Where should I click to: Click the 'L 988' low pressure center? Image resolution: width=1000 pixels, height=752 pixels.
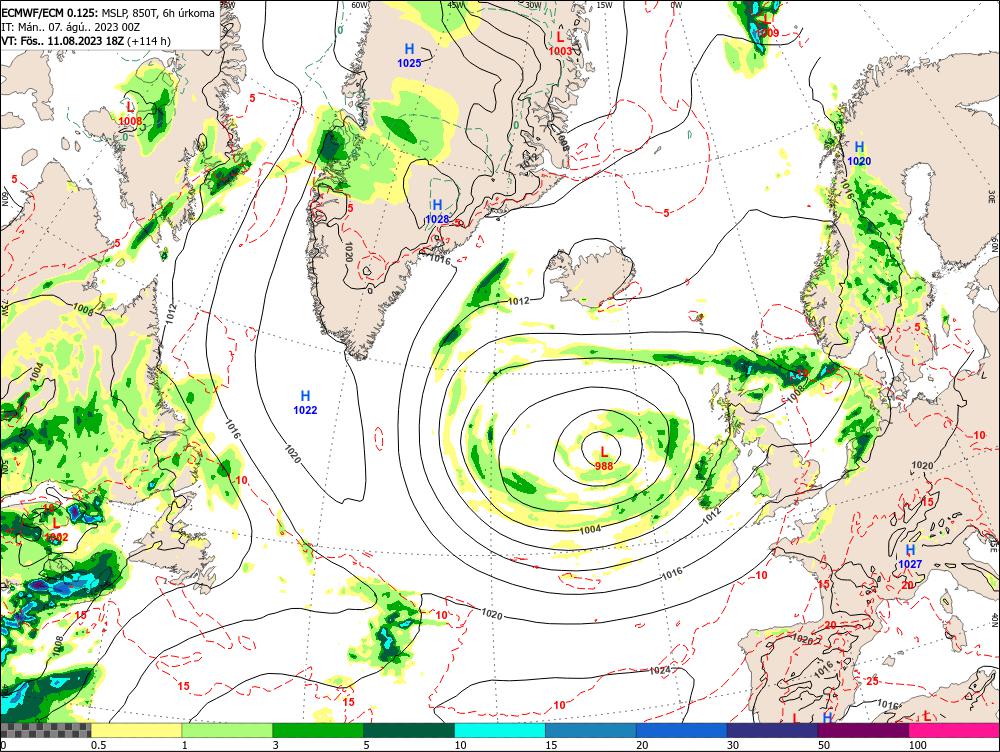point(604,459)
